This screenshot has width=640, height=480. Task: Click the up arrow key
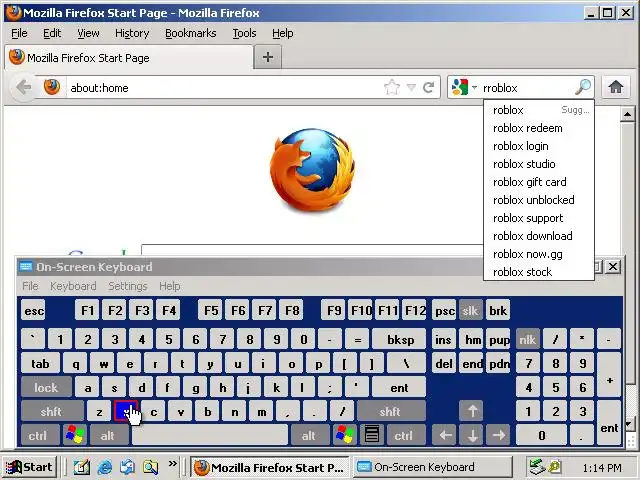click(472, 411)
